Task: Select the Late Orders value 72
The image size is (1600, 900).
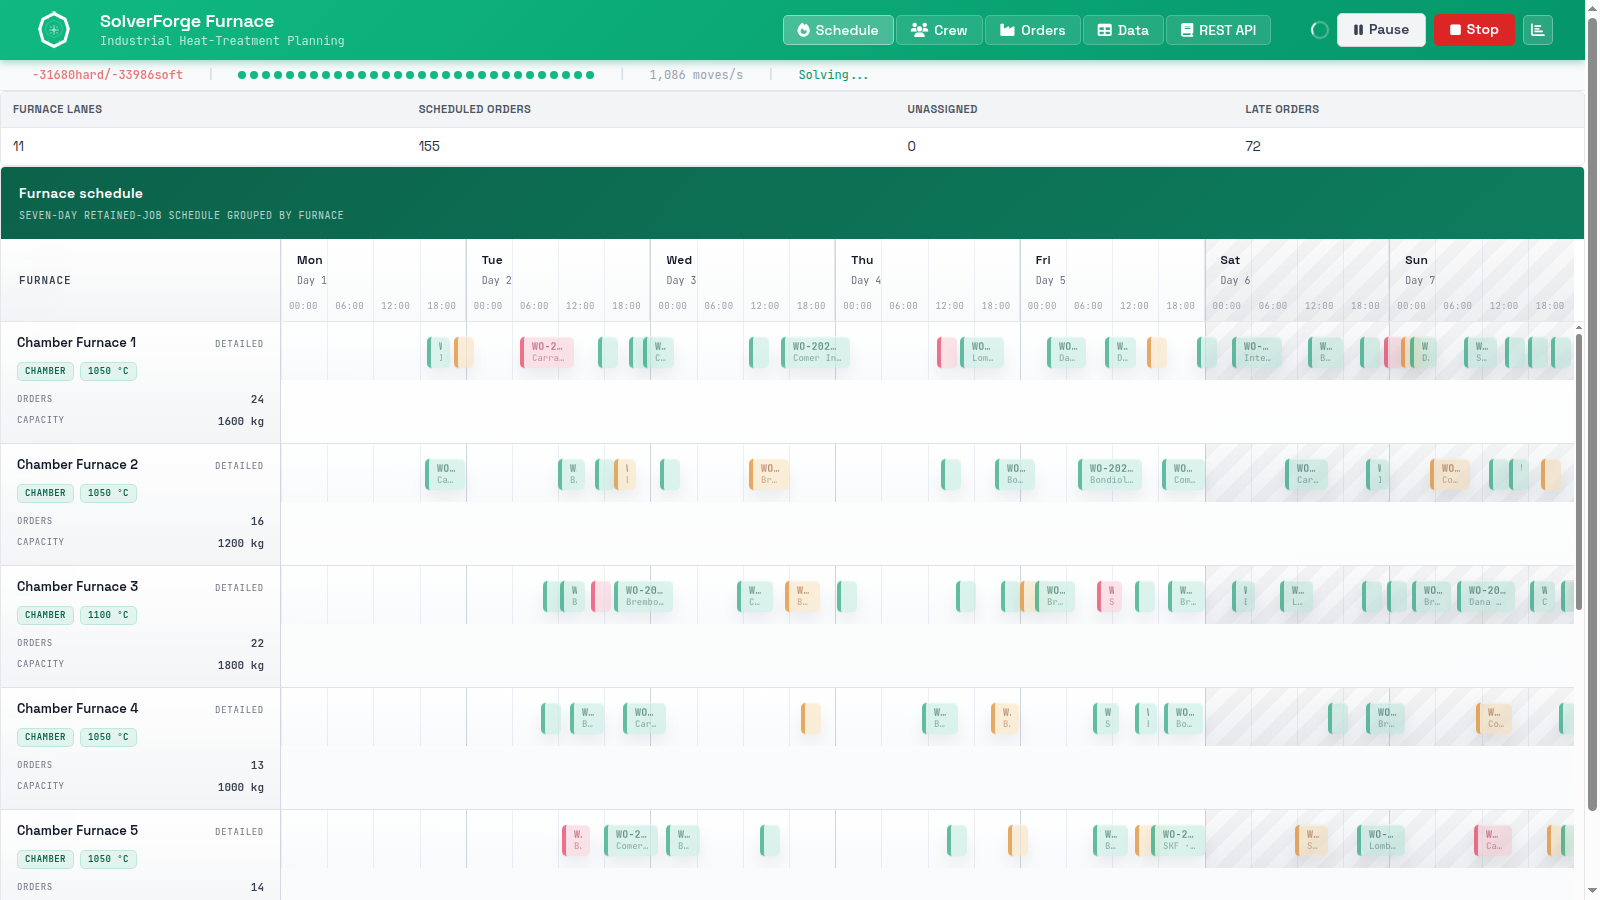Action: pos(1253,146)
